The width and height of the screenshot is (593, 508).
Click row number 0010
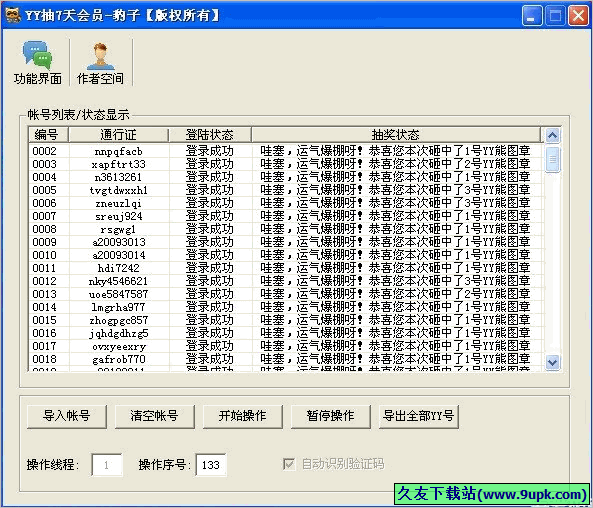click(x=45, y=255)
